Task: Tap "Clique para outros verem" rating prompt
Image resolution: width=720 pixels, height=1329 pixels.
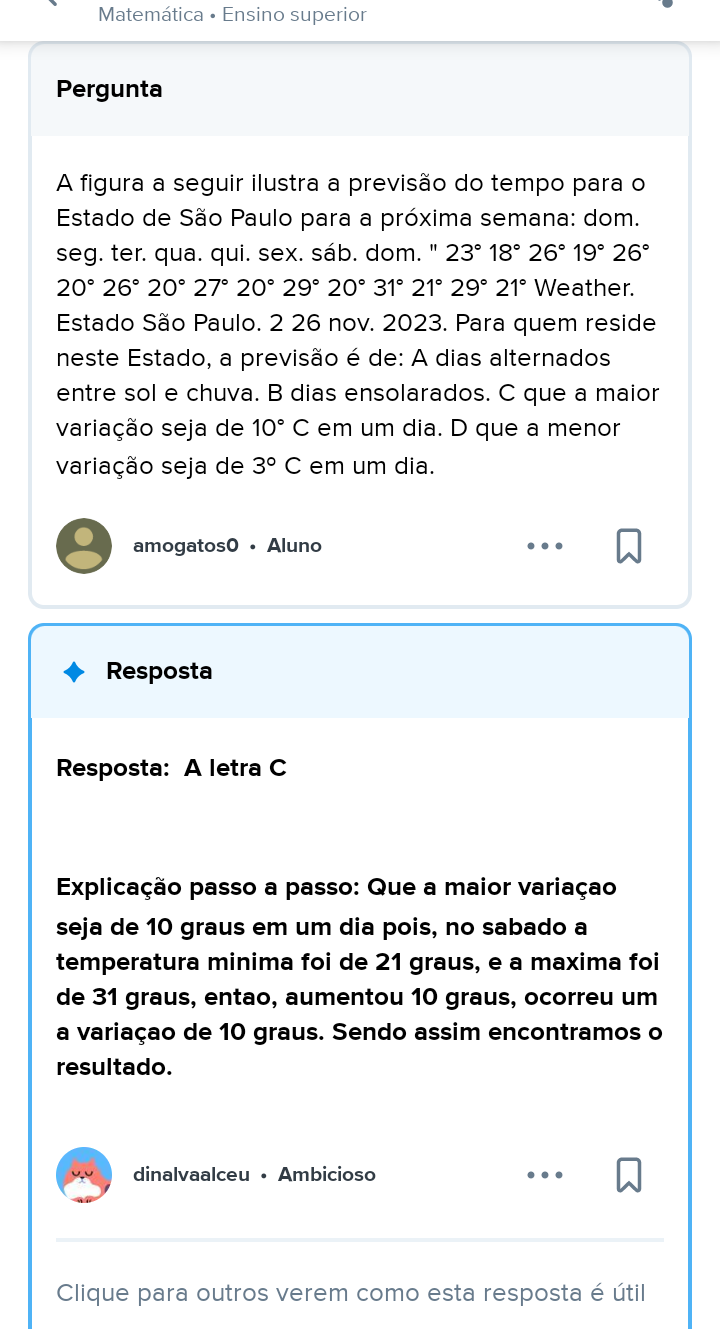Action: (x=351, y=1293)
